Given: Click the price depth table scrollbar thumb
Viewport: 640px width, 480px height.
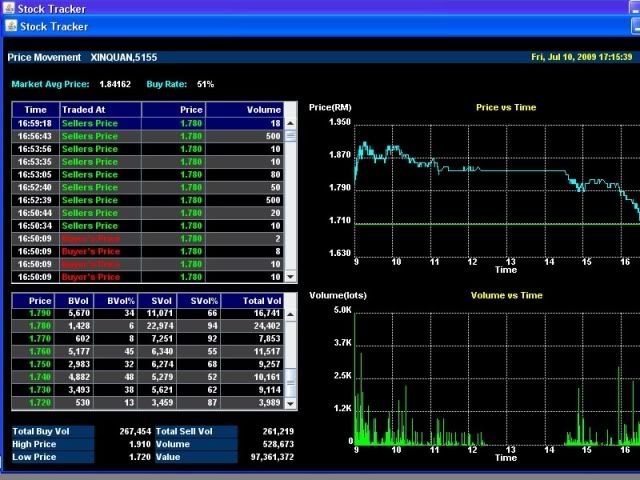Looking at the screenshot, I should 291,380.
